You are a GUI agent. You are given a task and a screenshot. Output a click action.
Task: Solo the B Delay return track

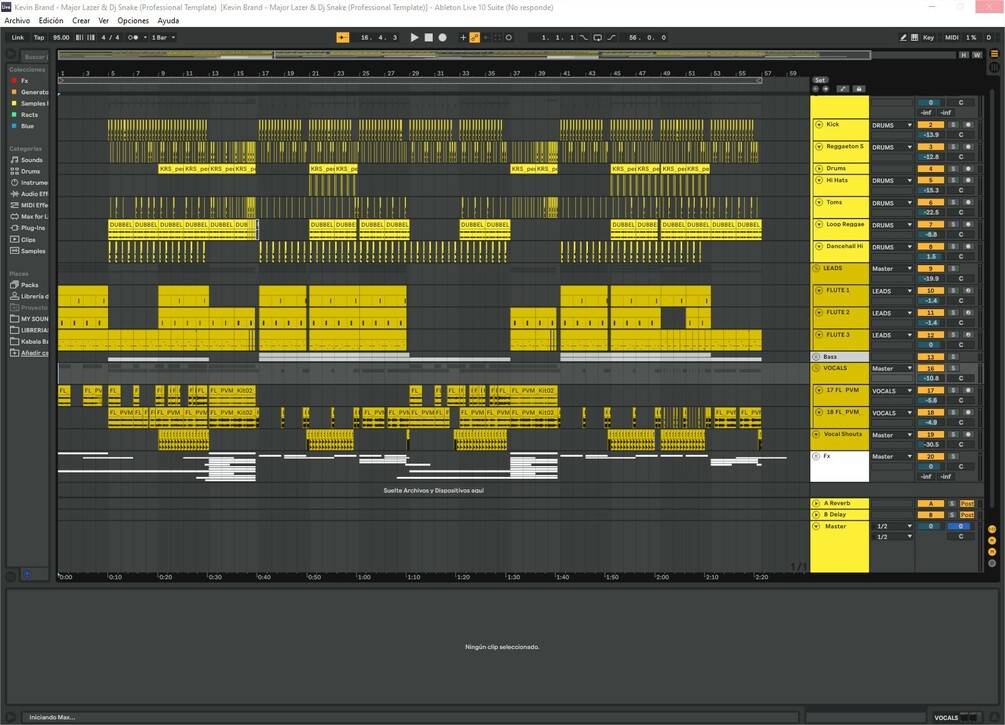tap(952, 515)
